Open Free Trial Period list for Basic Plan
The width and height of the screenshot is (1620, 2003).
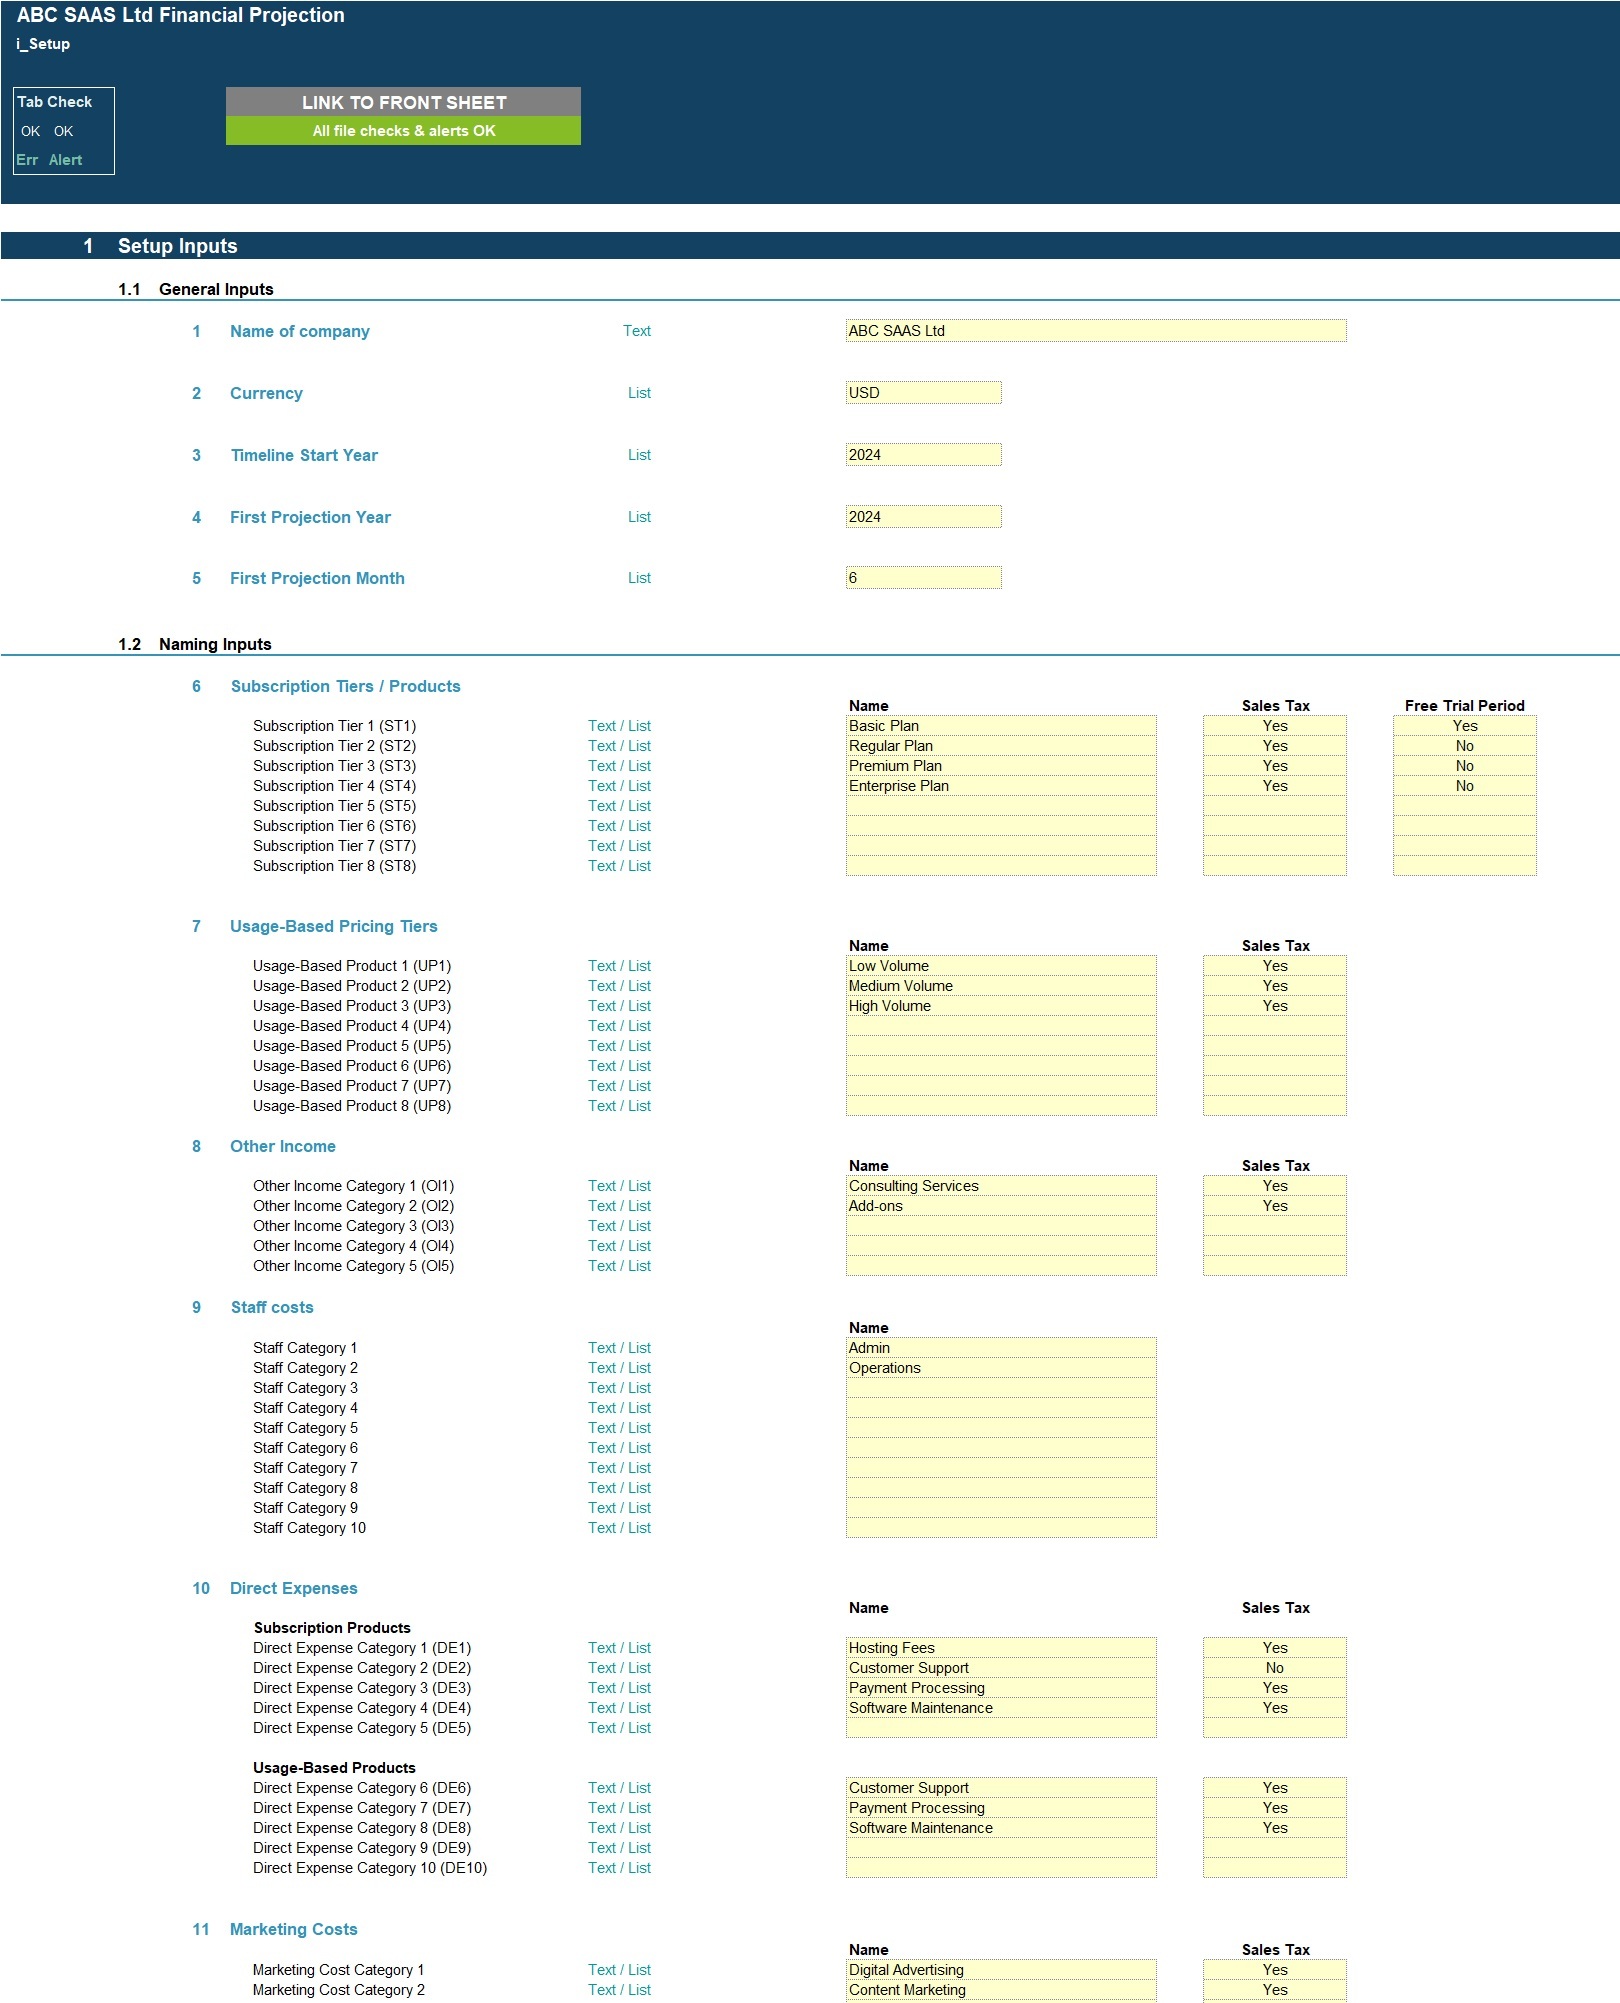pos(1465,726)
